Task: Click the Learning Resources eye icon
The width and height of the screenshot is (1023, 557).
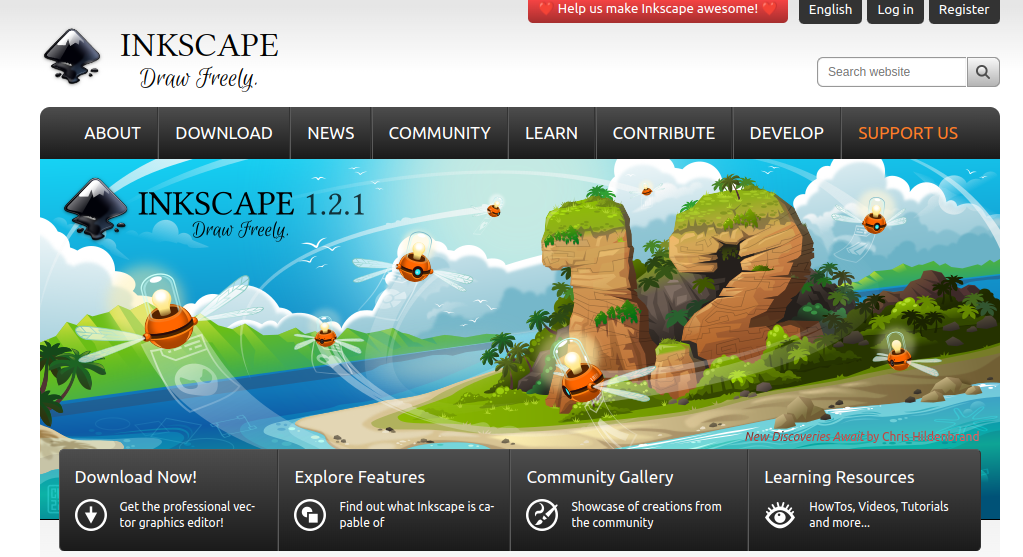Action: click(780, 515)
